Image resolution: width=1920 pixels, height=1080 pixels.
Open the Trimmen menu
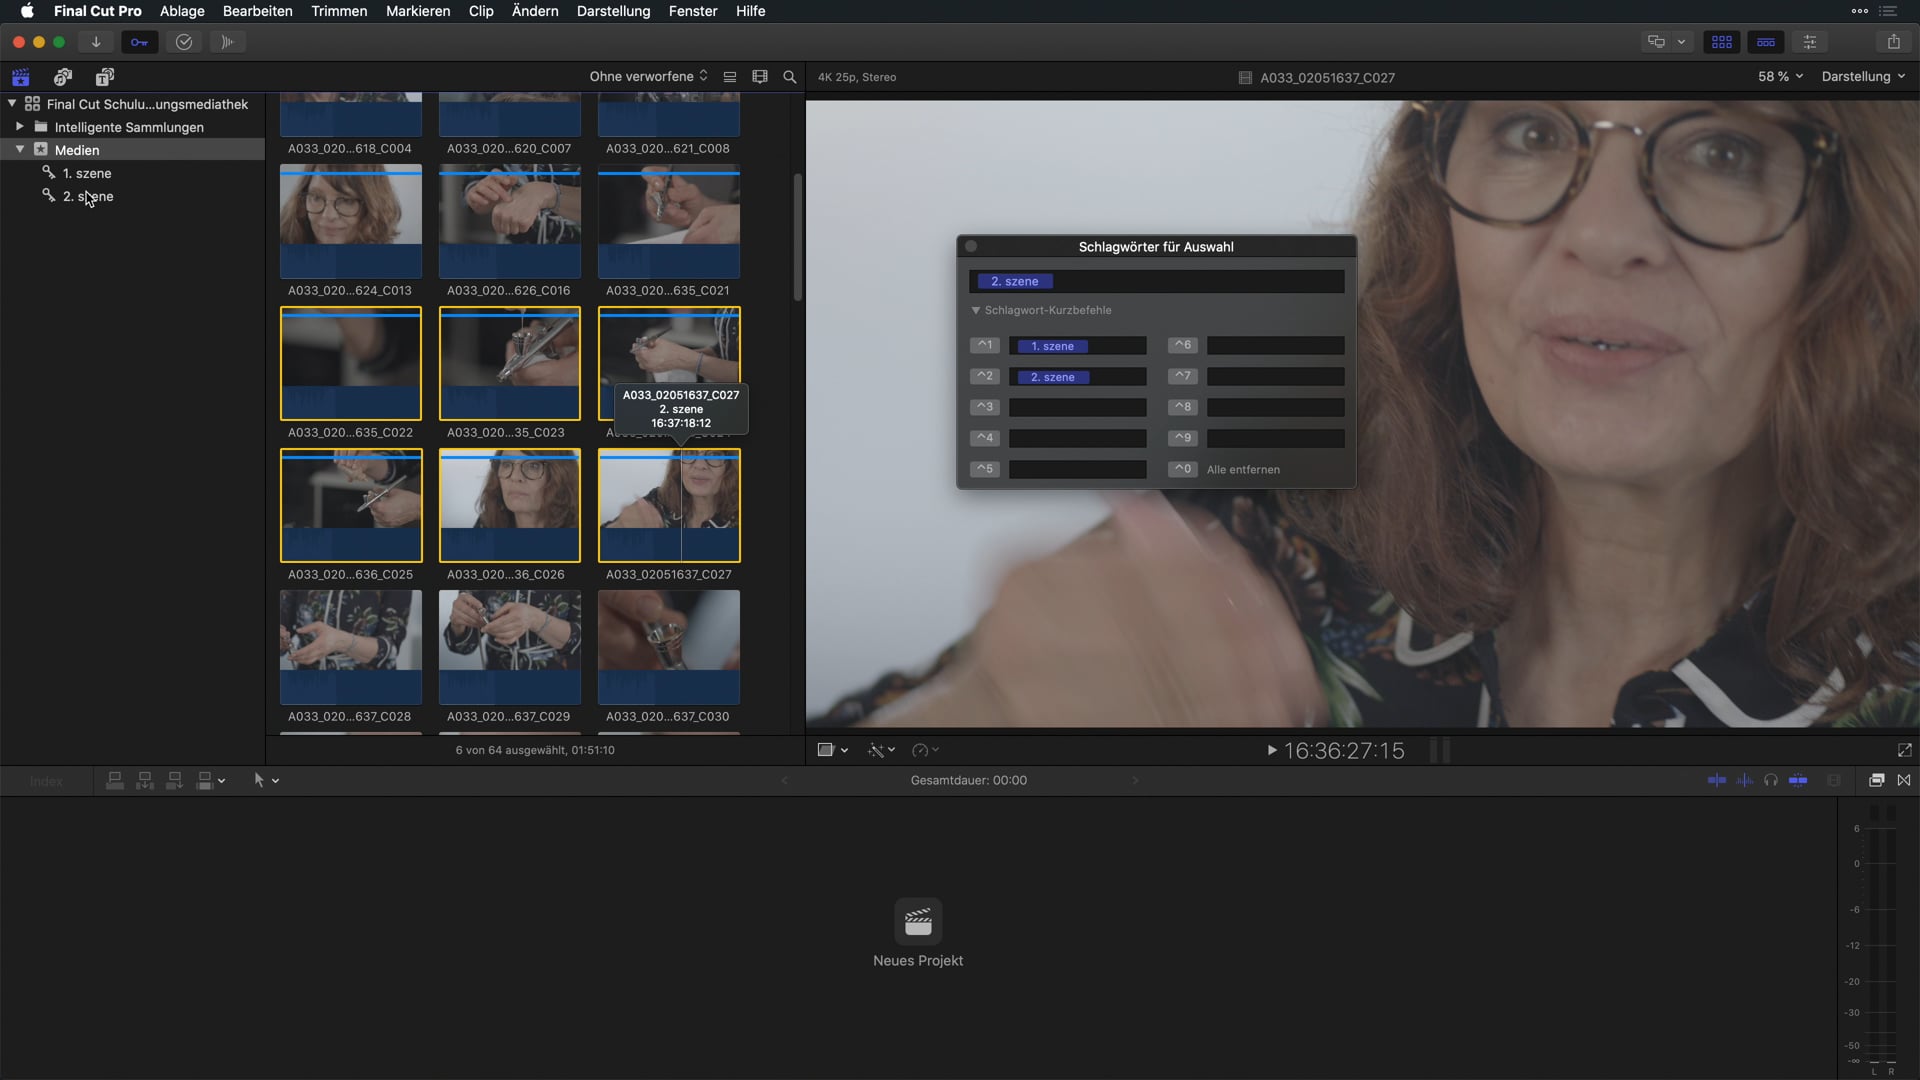(x=339, y=11)
